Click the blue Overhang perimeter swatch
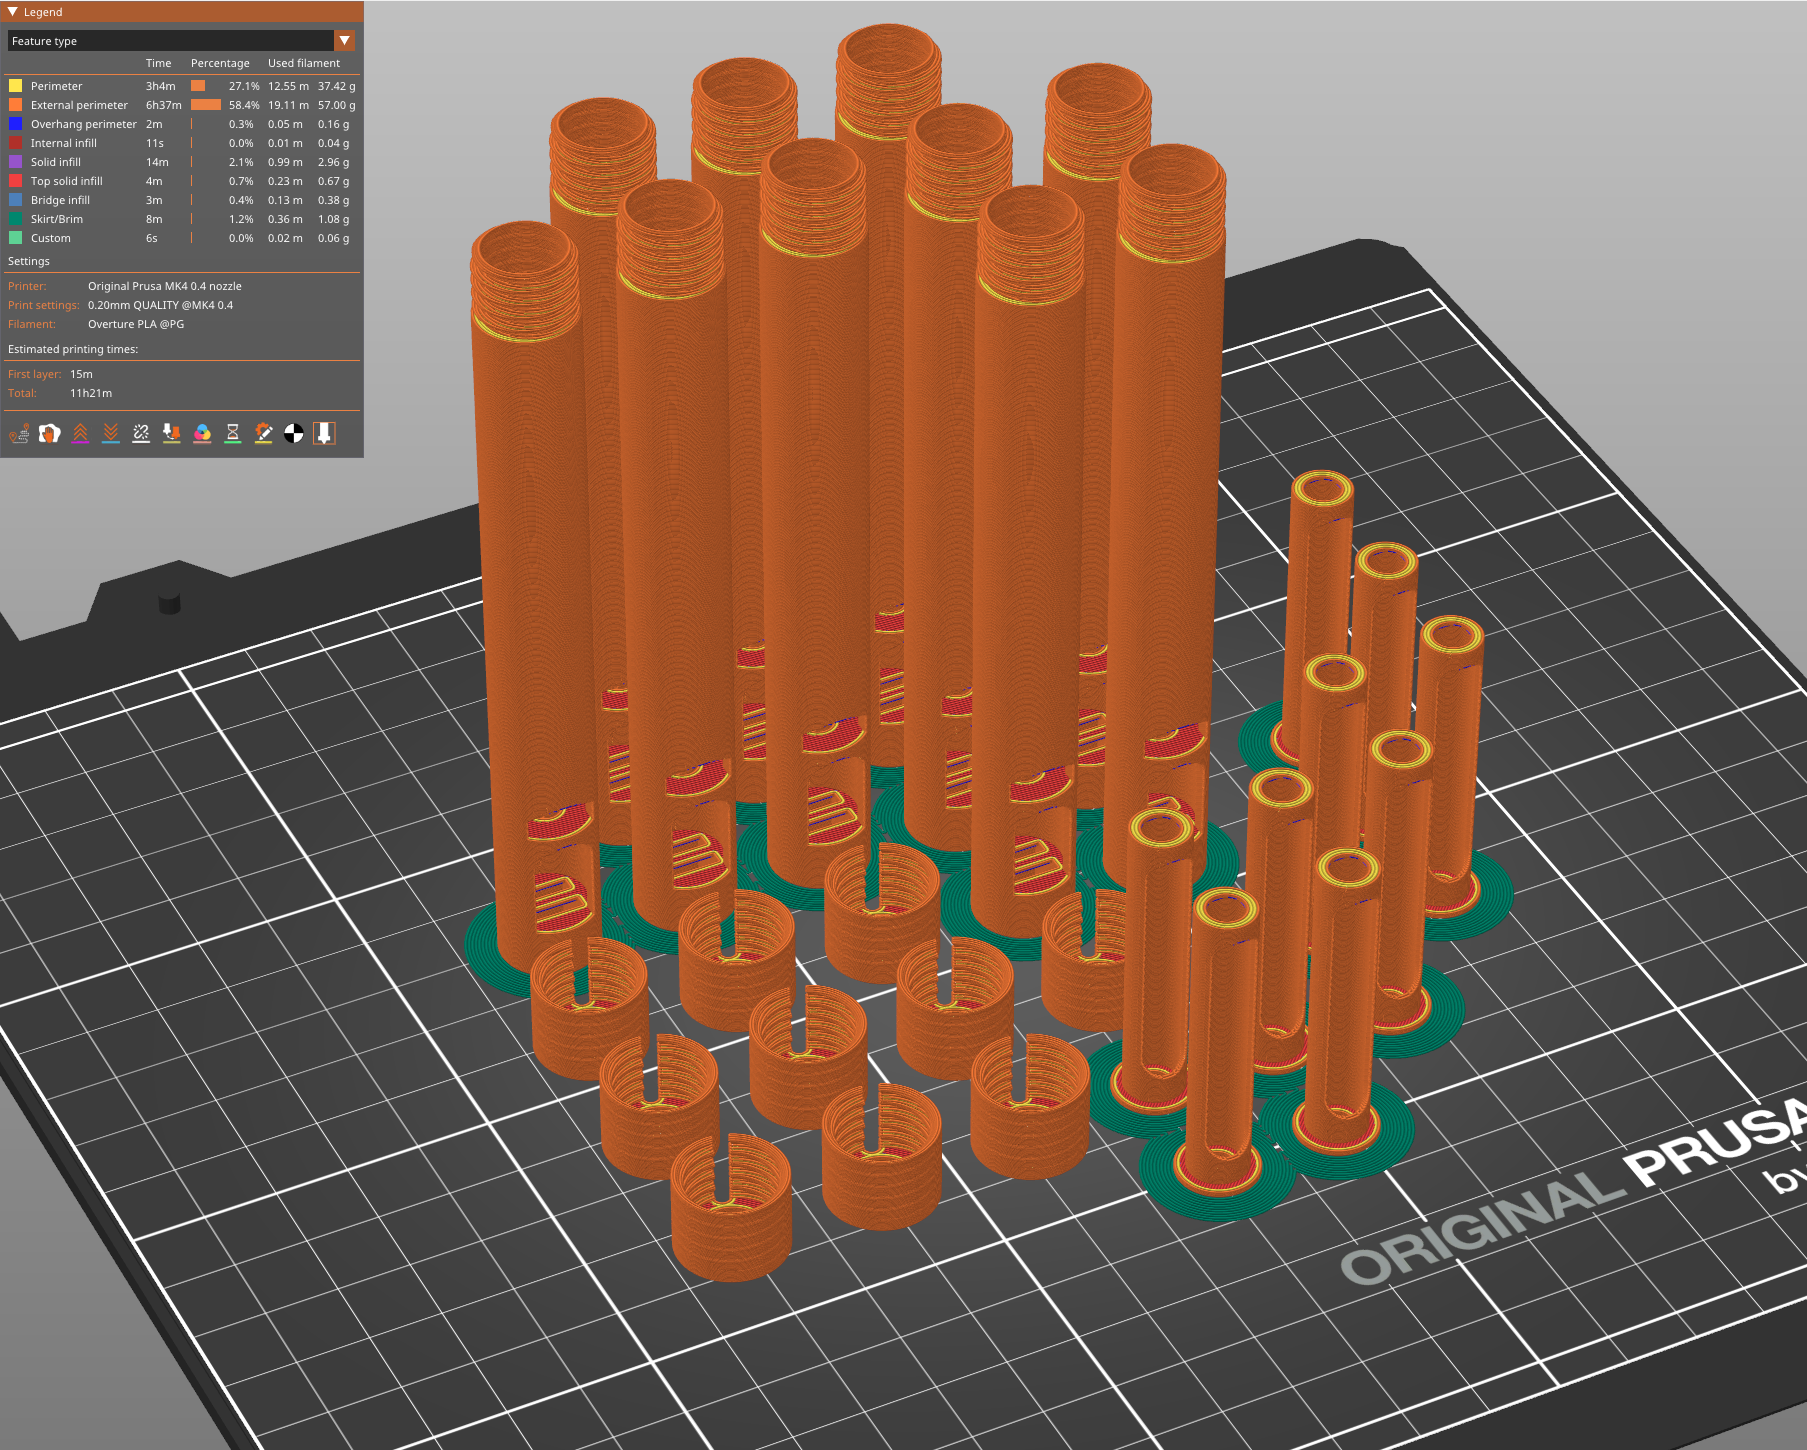This screenshot has height=1450, width=1807. coord(16,124)
